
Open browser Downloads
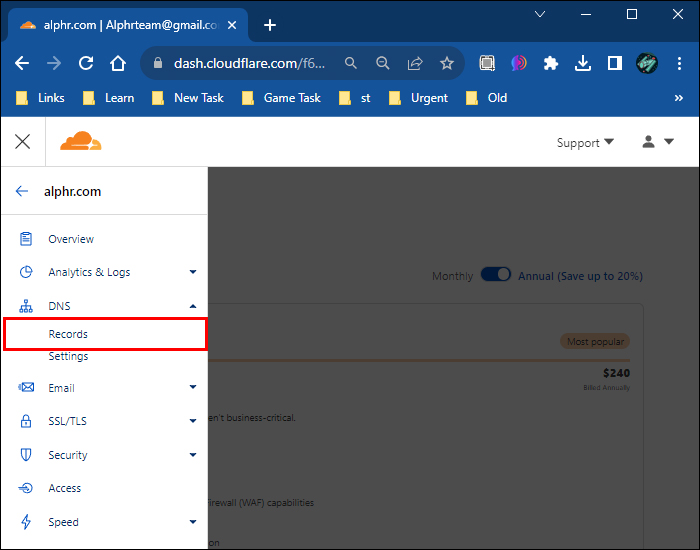click(x=583, y=63)
